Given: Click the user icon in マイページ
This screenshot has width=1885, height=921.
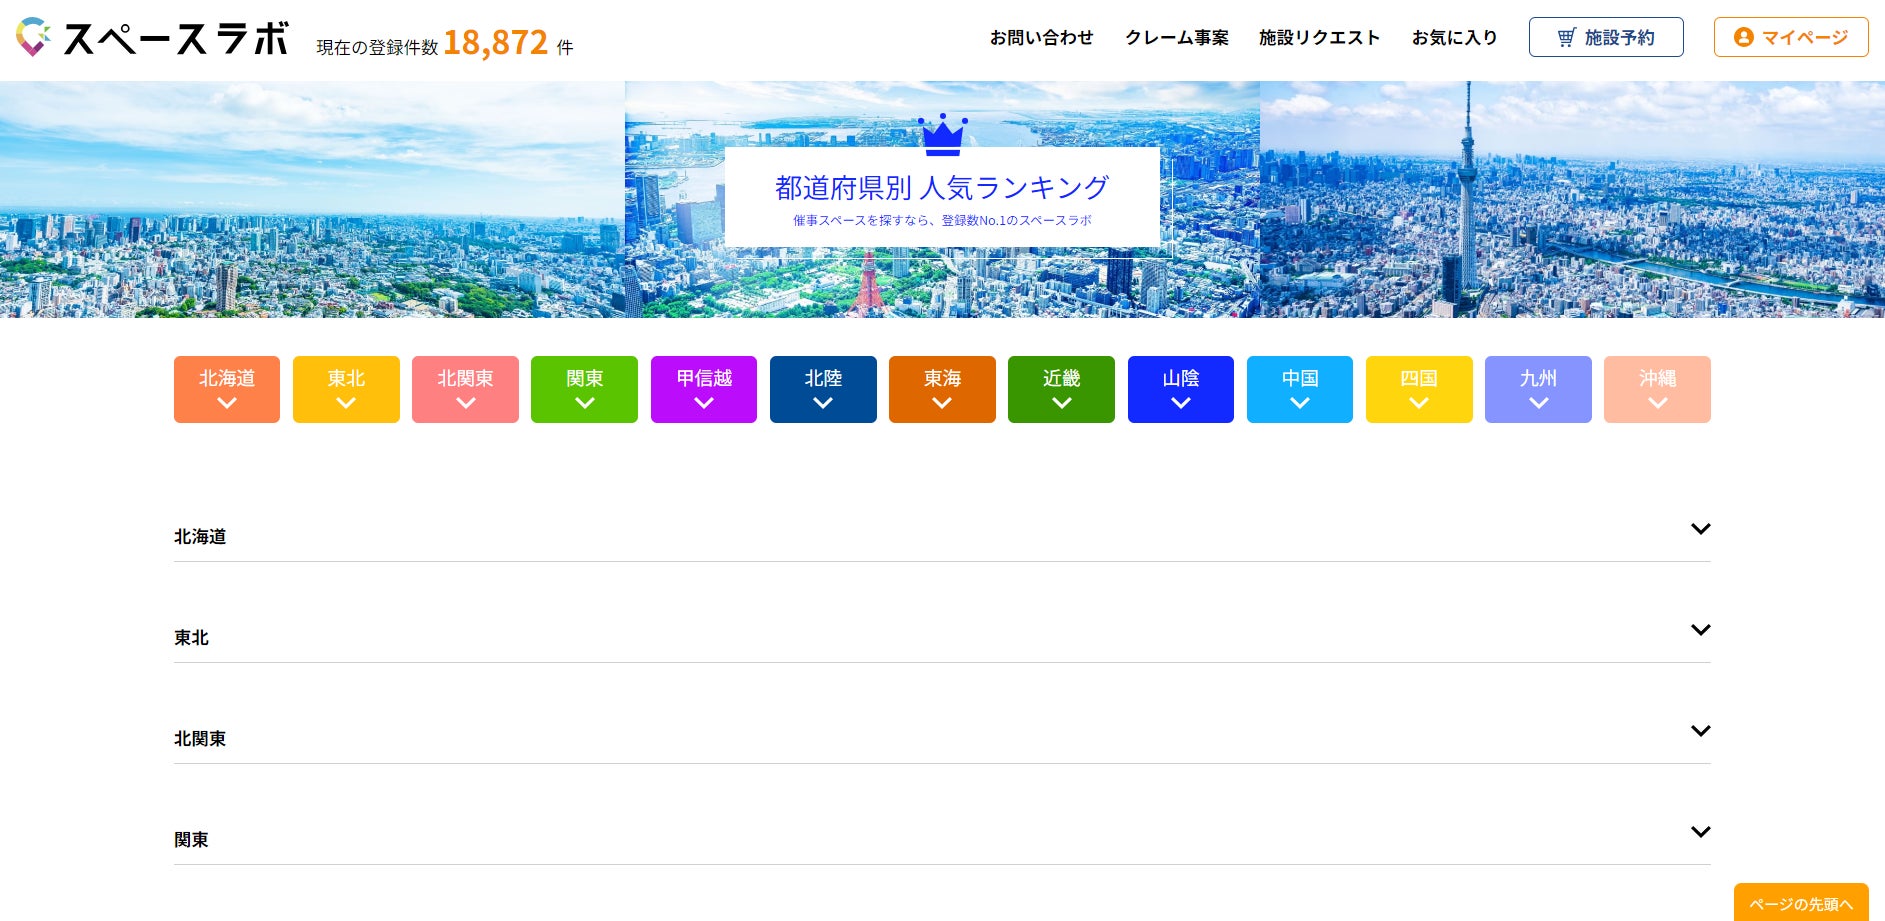Looking at the screenshot, I should [1744, 37].
